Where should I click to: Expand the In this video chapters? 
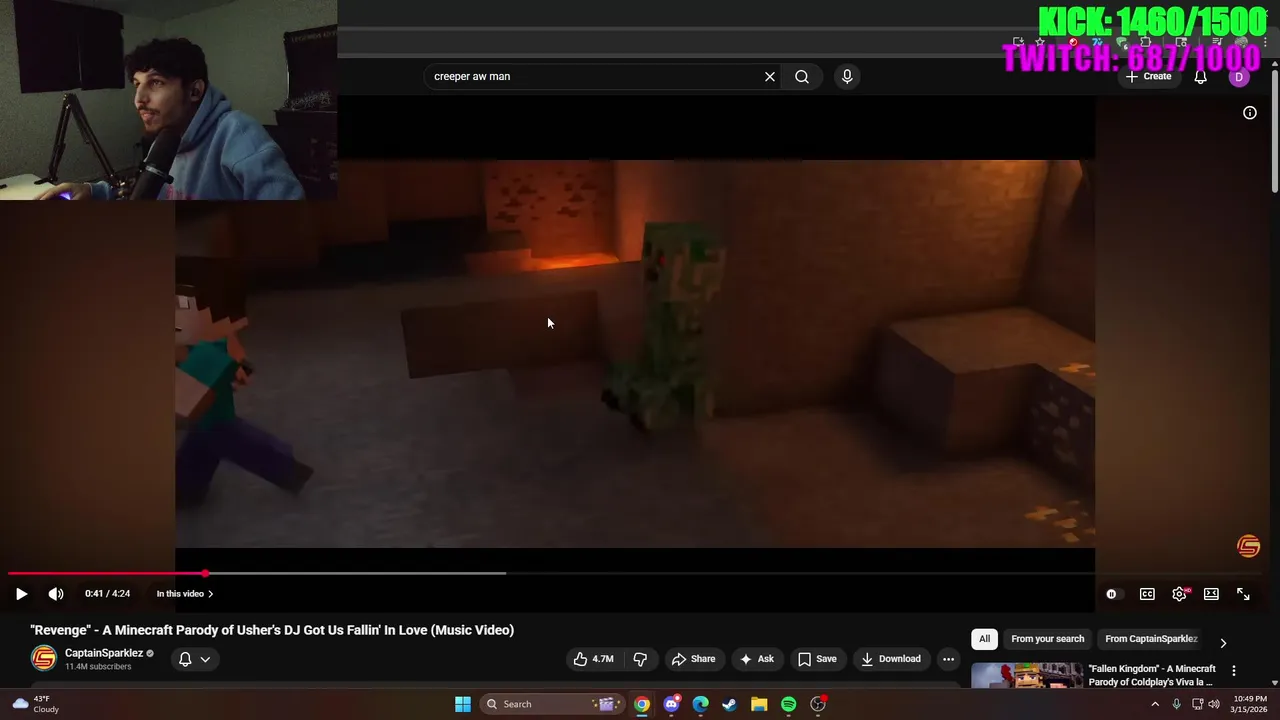pyautogui.click(x=185, y=594)
